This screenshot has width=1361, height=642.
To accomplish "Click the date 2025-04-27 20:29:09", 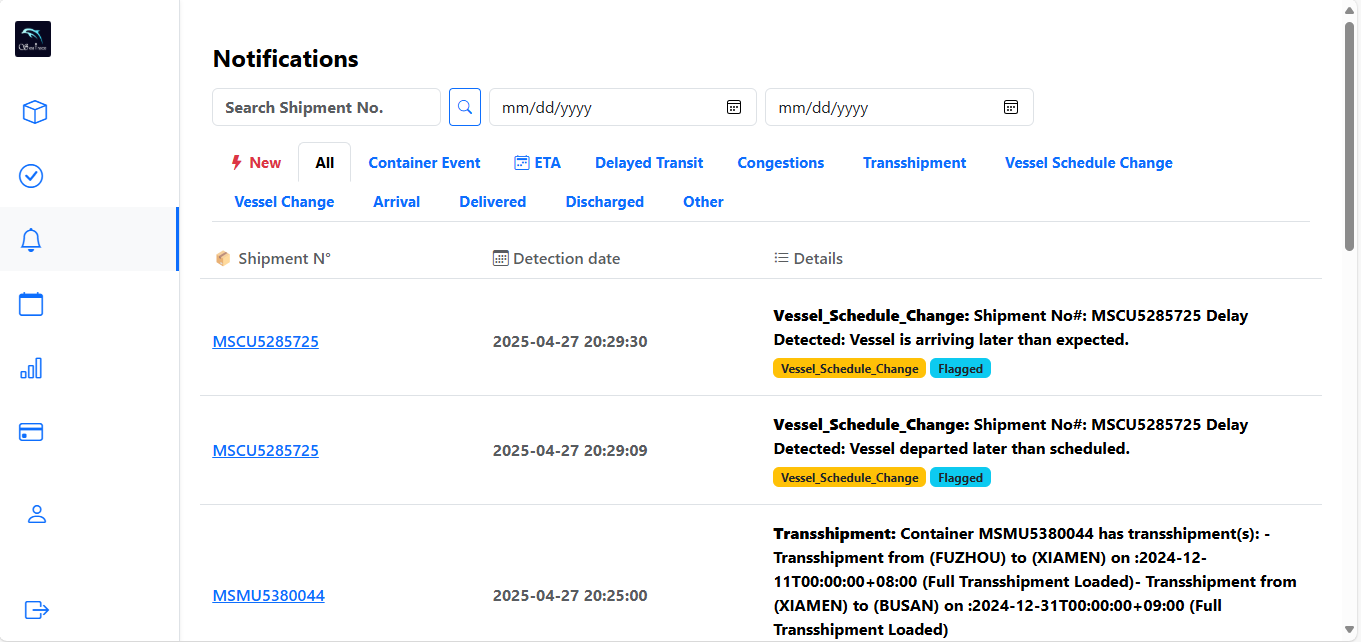I will click(570, 450).
